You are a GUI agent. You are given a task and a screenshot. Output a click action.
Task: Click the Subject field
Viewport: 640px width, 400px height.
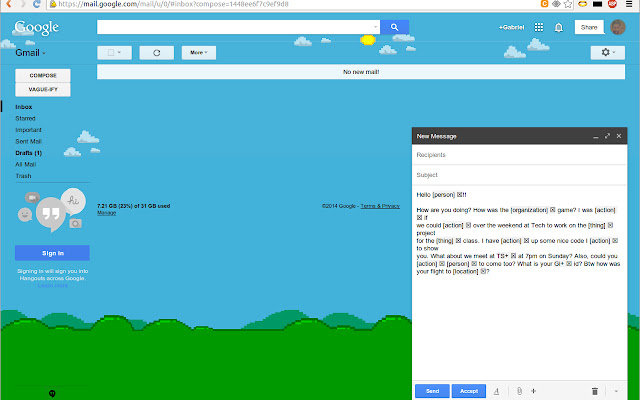point(519,175)
